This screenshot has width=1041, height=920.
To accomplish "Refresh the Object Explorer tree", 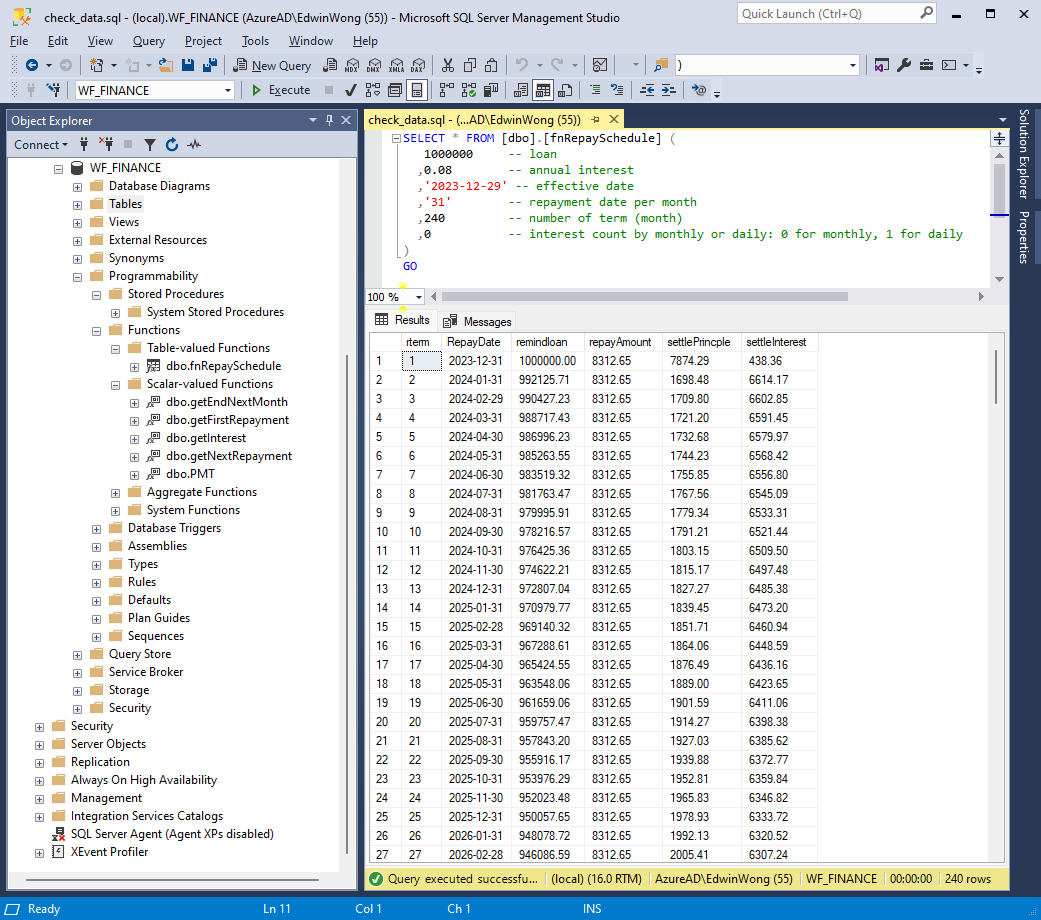I will pyautogui.click(x=172, y=144).
